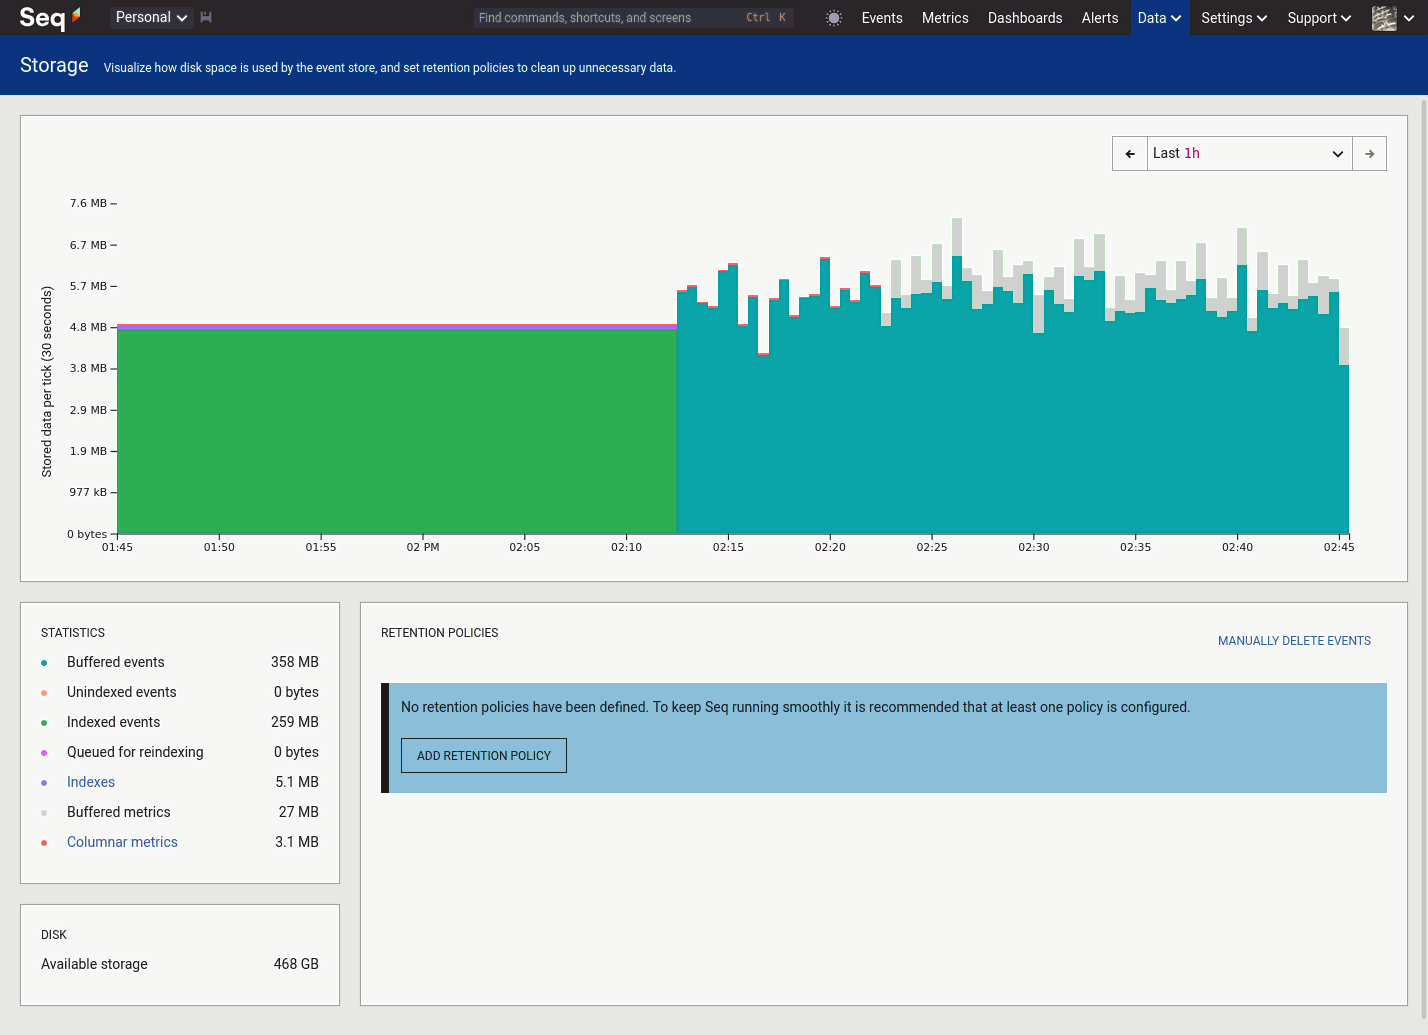This screenshot has width=1428, height=1035.
Task: Click Add Retention Policy button
Action: click(x=484, y=756)
